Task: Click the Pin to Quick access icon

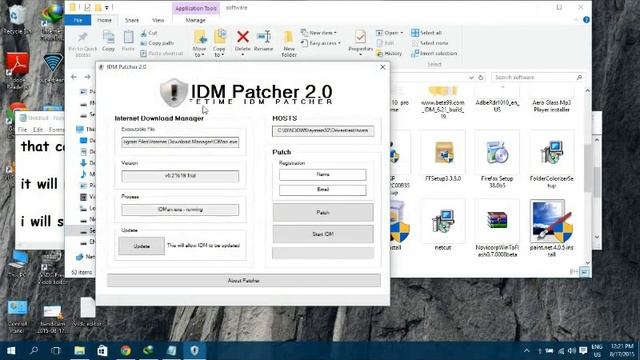Action: (83, 38)
